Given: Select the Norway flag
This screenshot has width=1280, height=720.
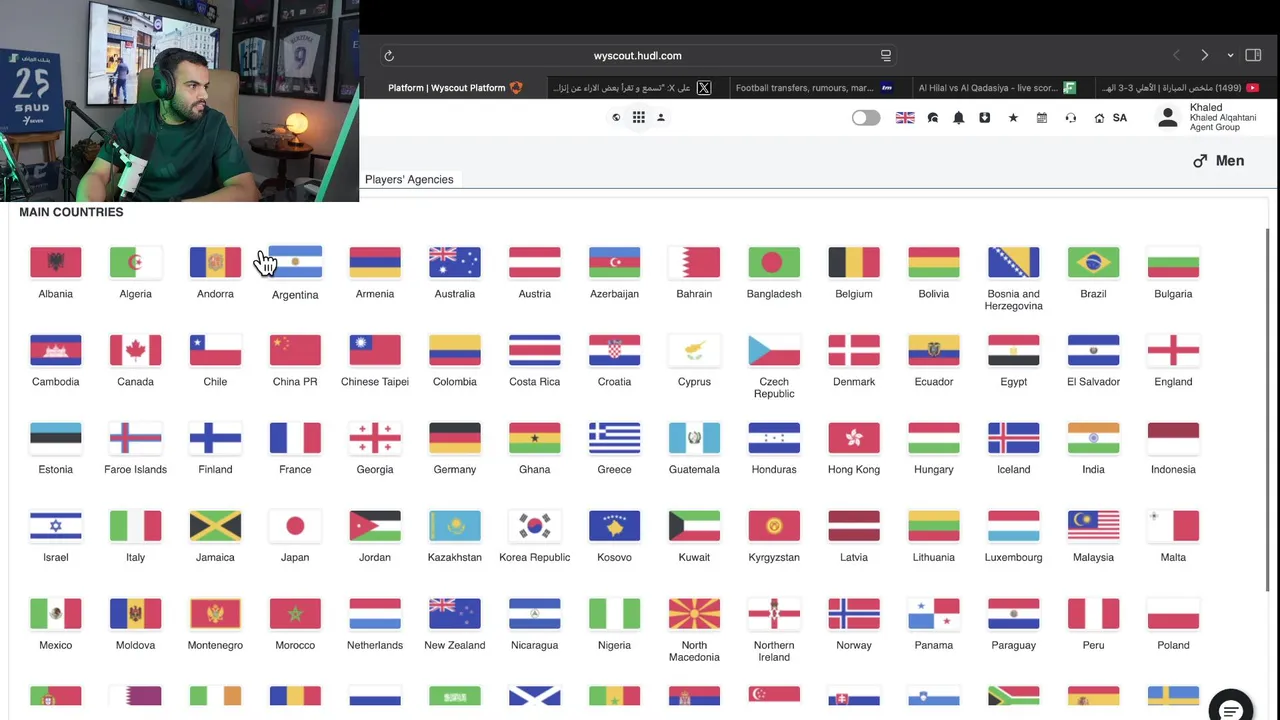Looking at the screenshot, I should [x=854, y=614].
